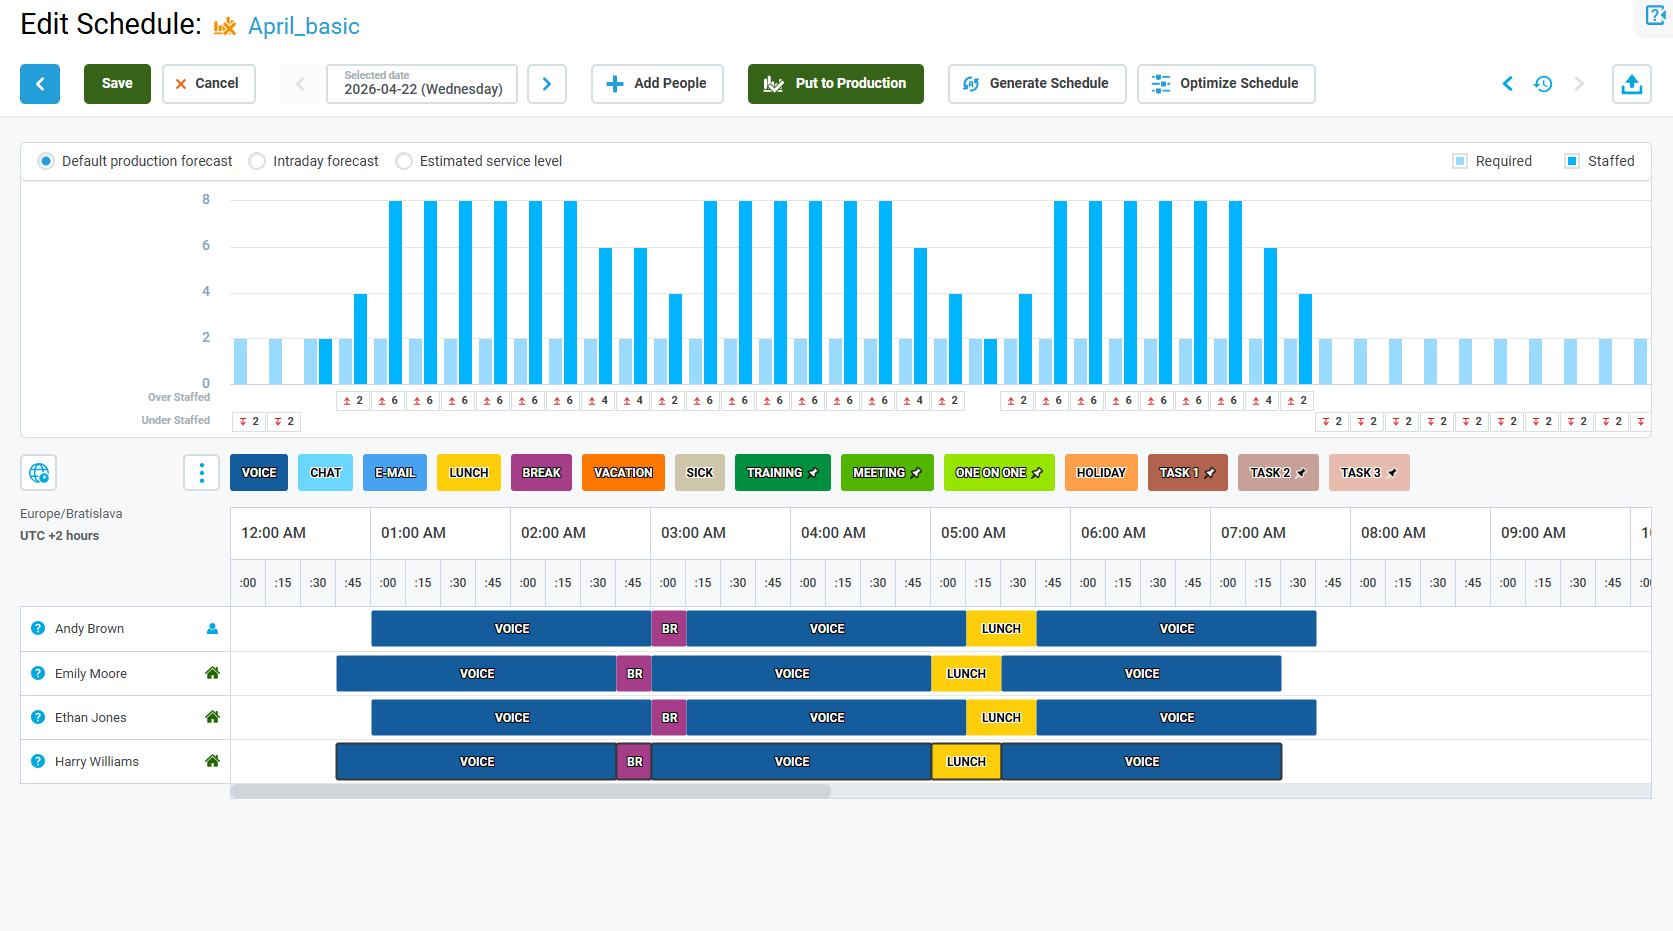Click the help icon beside Harry Williams
This screenshot has width=1673, height=931.
click(x=38, y=761)
